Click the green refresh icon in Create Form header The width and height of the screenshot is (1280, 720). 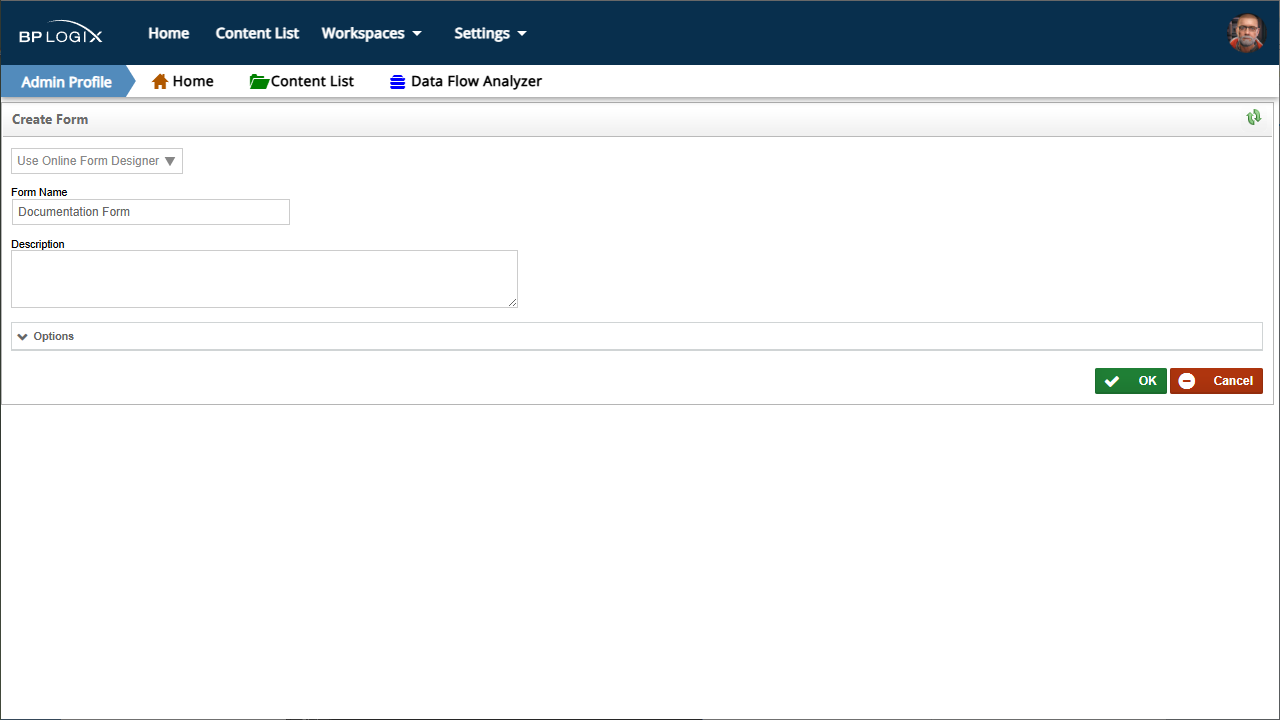coord(1254,118)
